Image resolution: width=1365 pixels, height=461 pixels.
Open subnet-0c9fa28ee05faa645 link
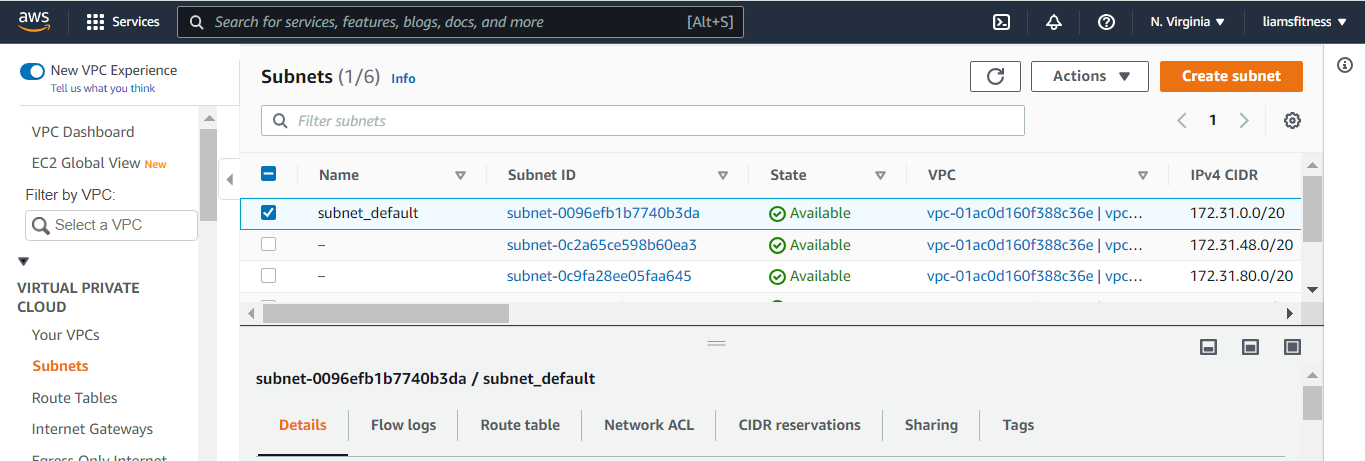click(599, 276)
